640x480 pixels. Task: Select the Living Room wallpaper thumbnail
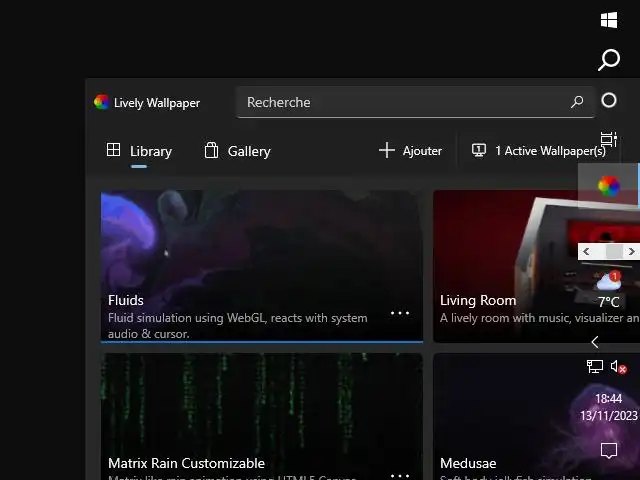(536, 266)
